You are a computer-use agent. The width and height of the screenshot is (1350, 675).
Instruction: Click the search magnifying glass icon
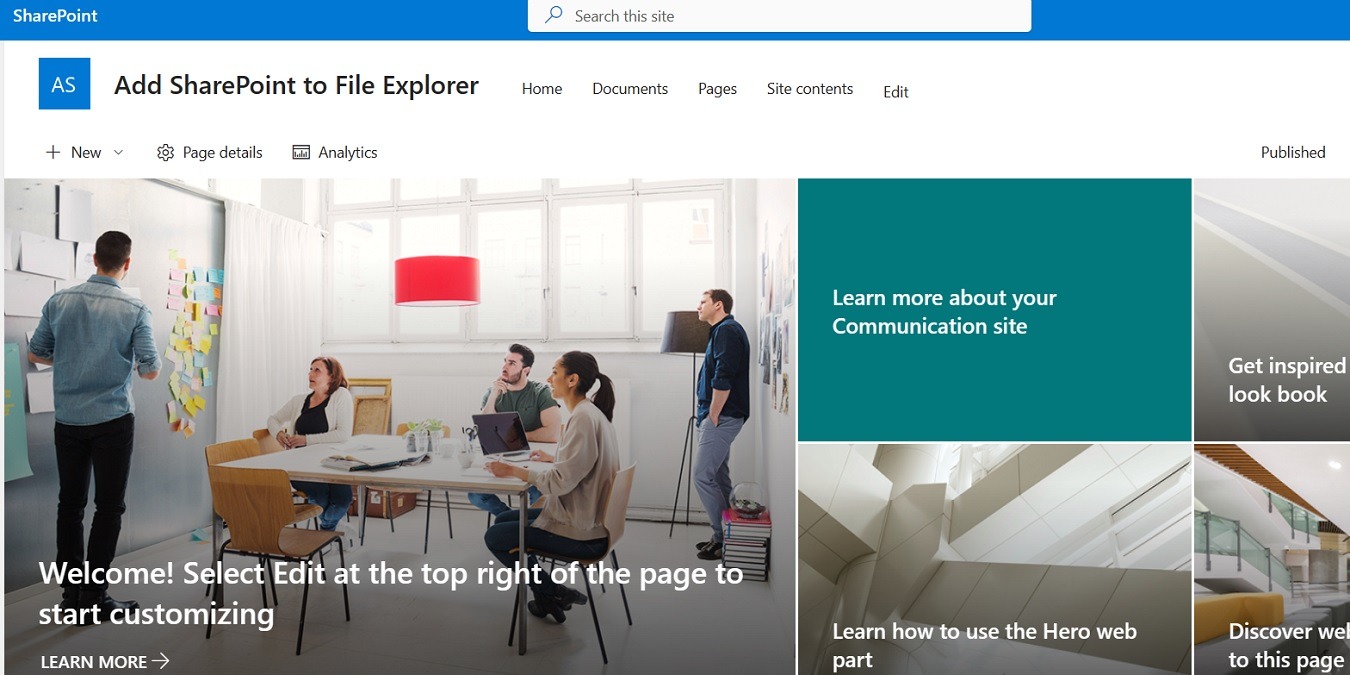[x=553, y=16]
